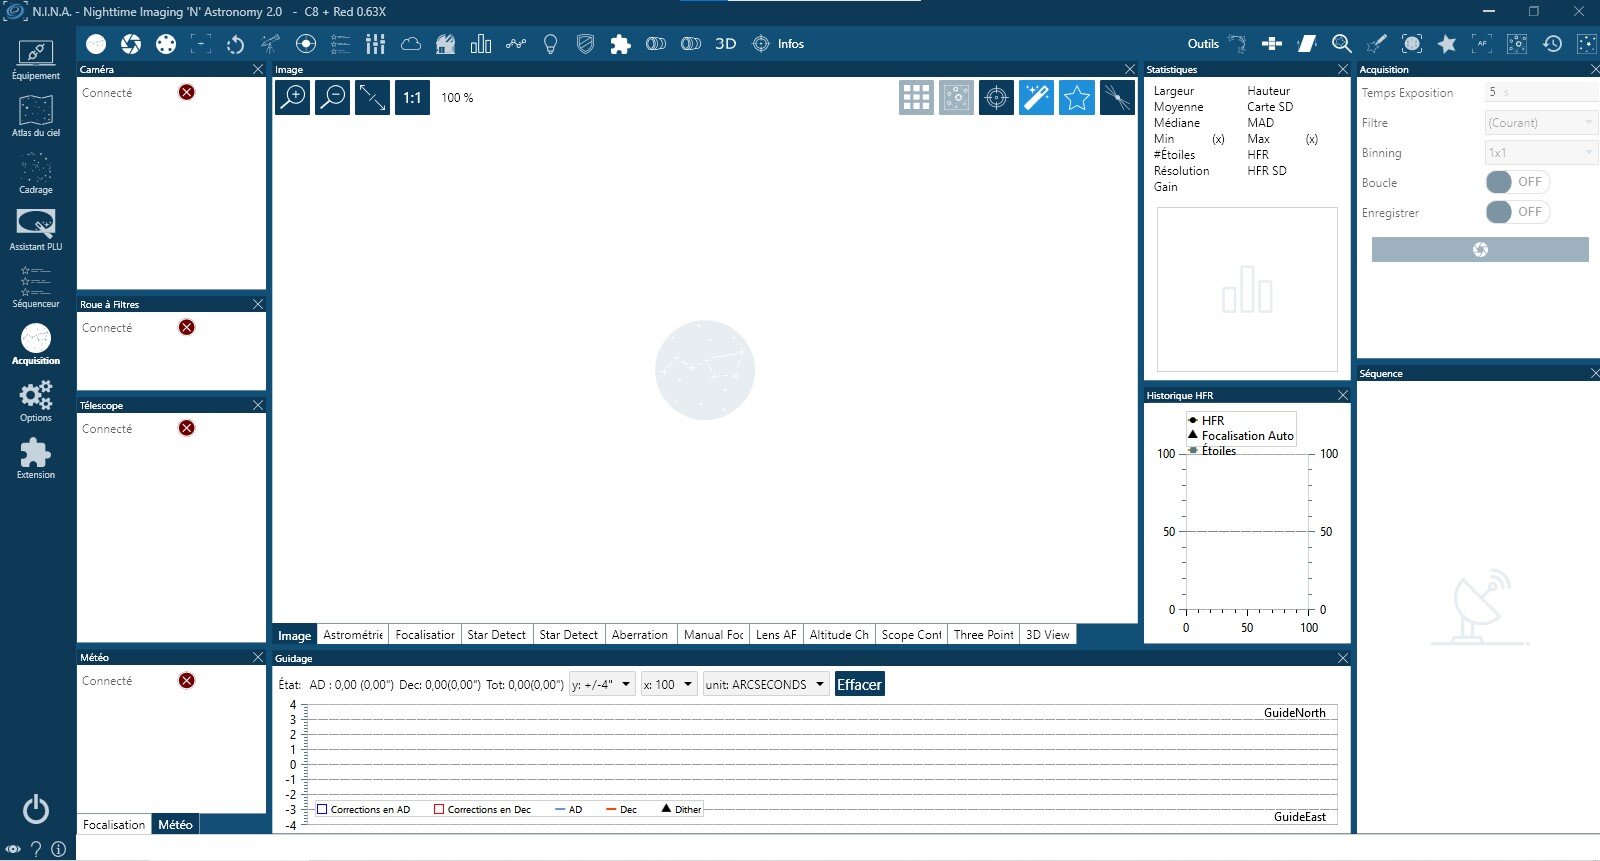
Task: Click the Effacer button in Guidage
Action: coord(859,684)
